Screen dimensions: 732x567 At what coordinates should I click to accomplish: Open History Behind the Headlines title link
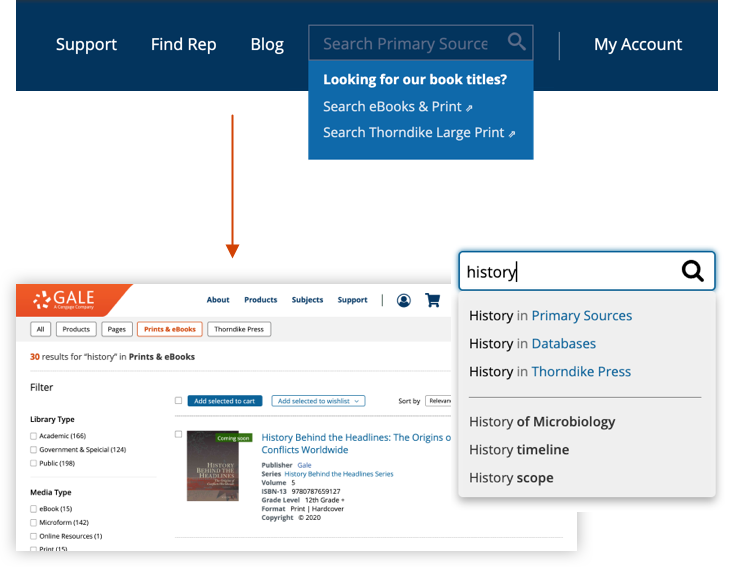tap(356, 444)
